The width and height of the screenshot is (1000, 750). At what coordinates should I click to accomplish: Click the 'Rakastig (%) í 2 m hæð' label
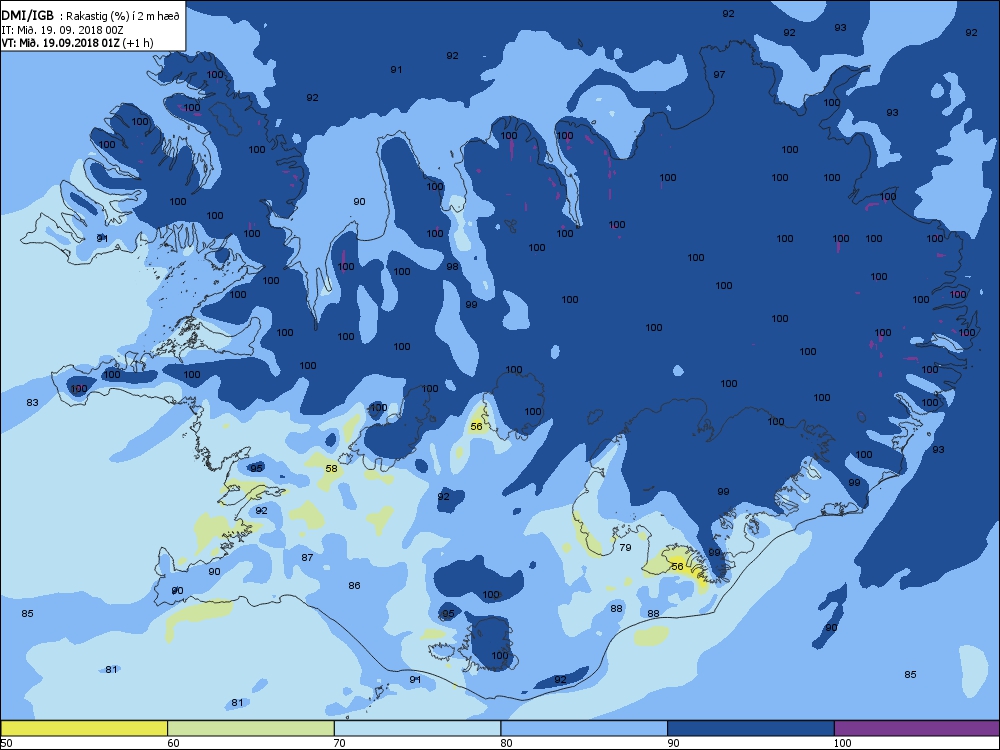(x=124, y=17)
